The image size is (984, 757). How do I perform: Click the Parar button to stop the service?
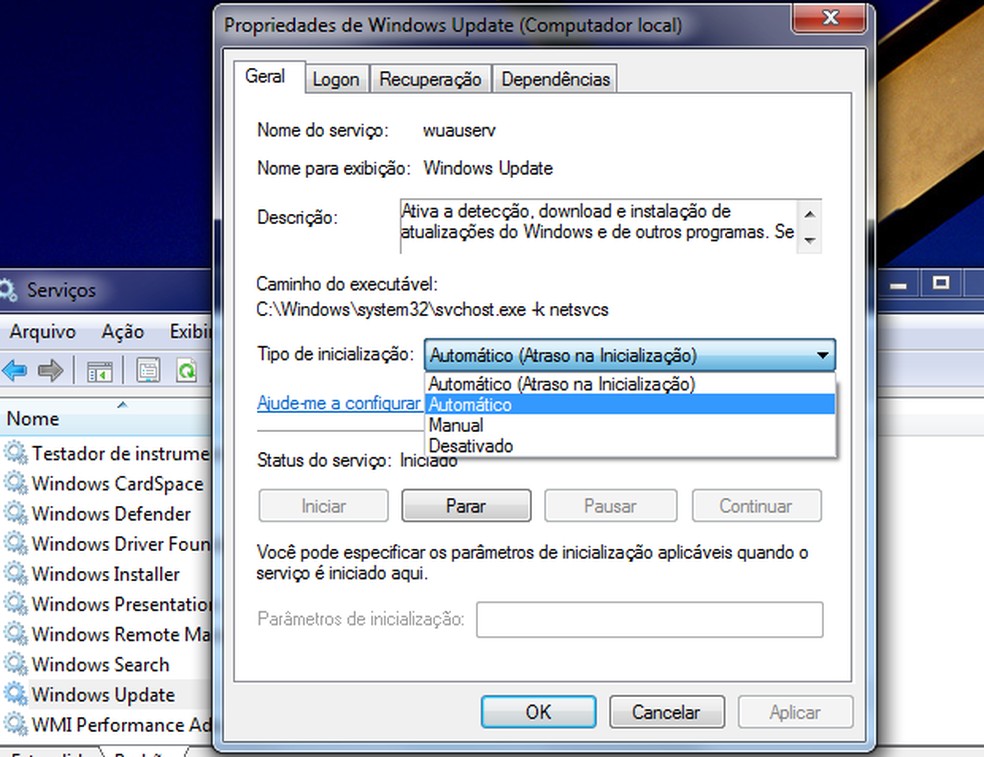(466, 505)
